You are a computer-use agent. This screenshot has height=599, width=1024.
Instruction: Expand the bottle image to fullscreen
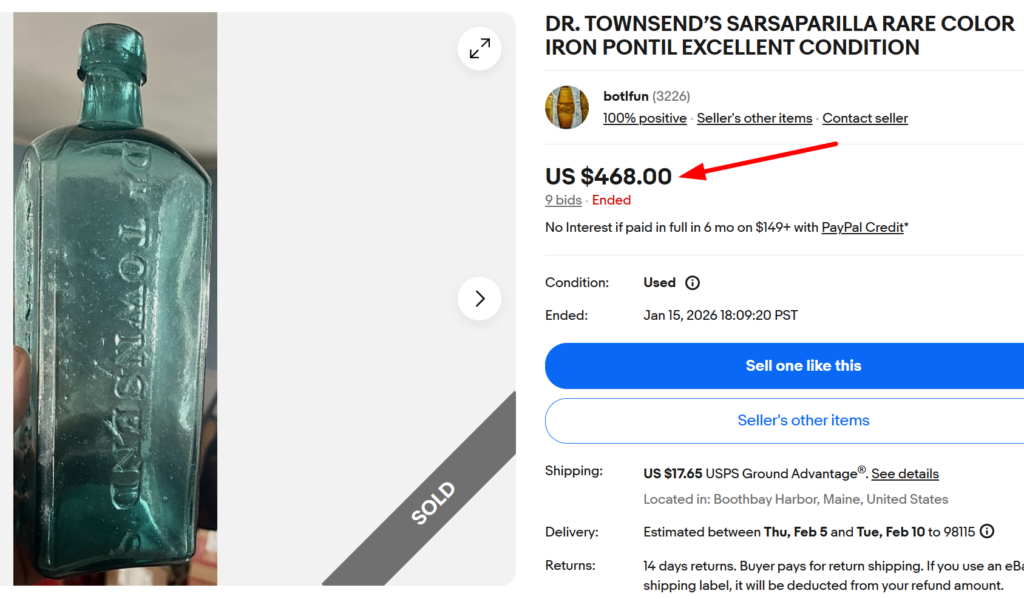480,48
